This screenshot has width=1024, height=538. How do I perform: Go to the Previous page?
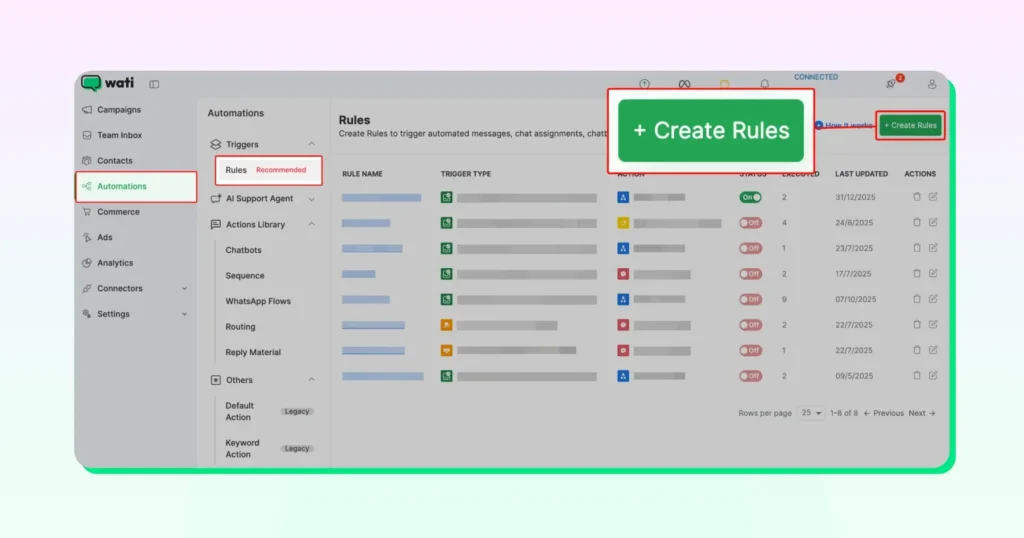tap(884, 413)
